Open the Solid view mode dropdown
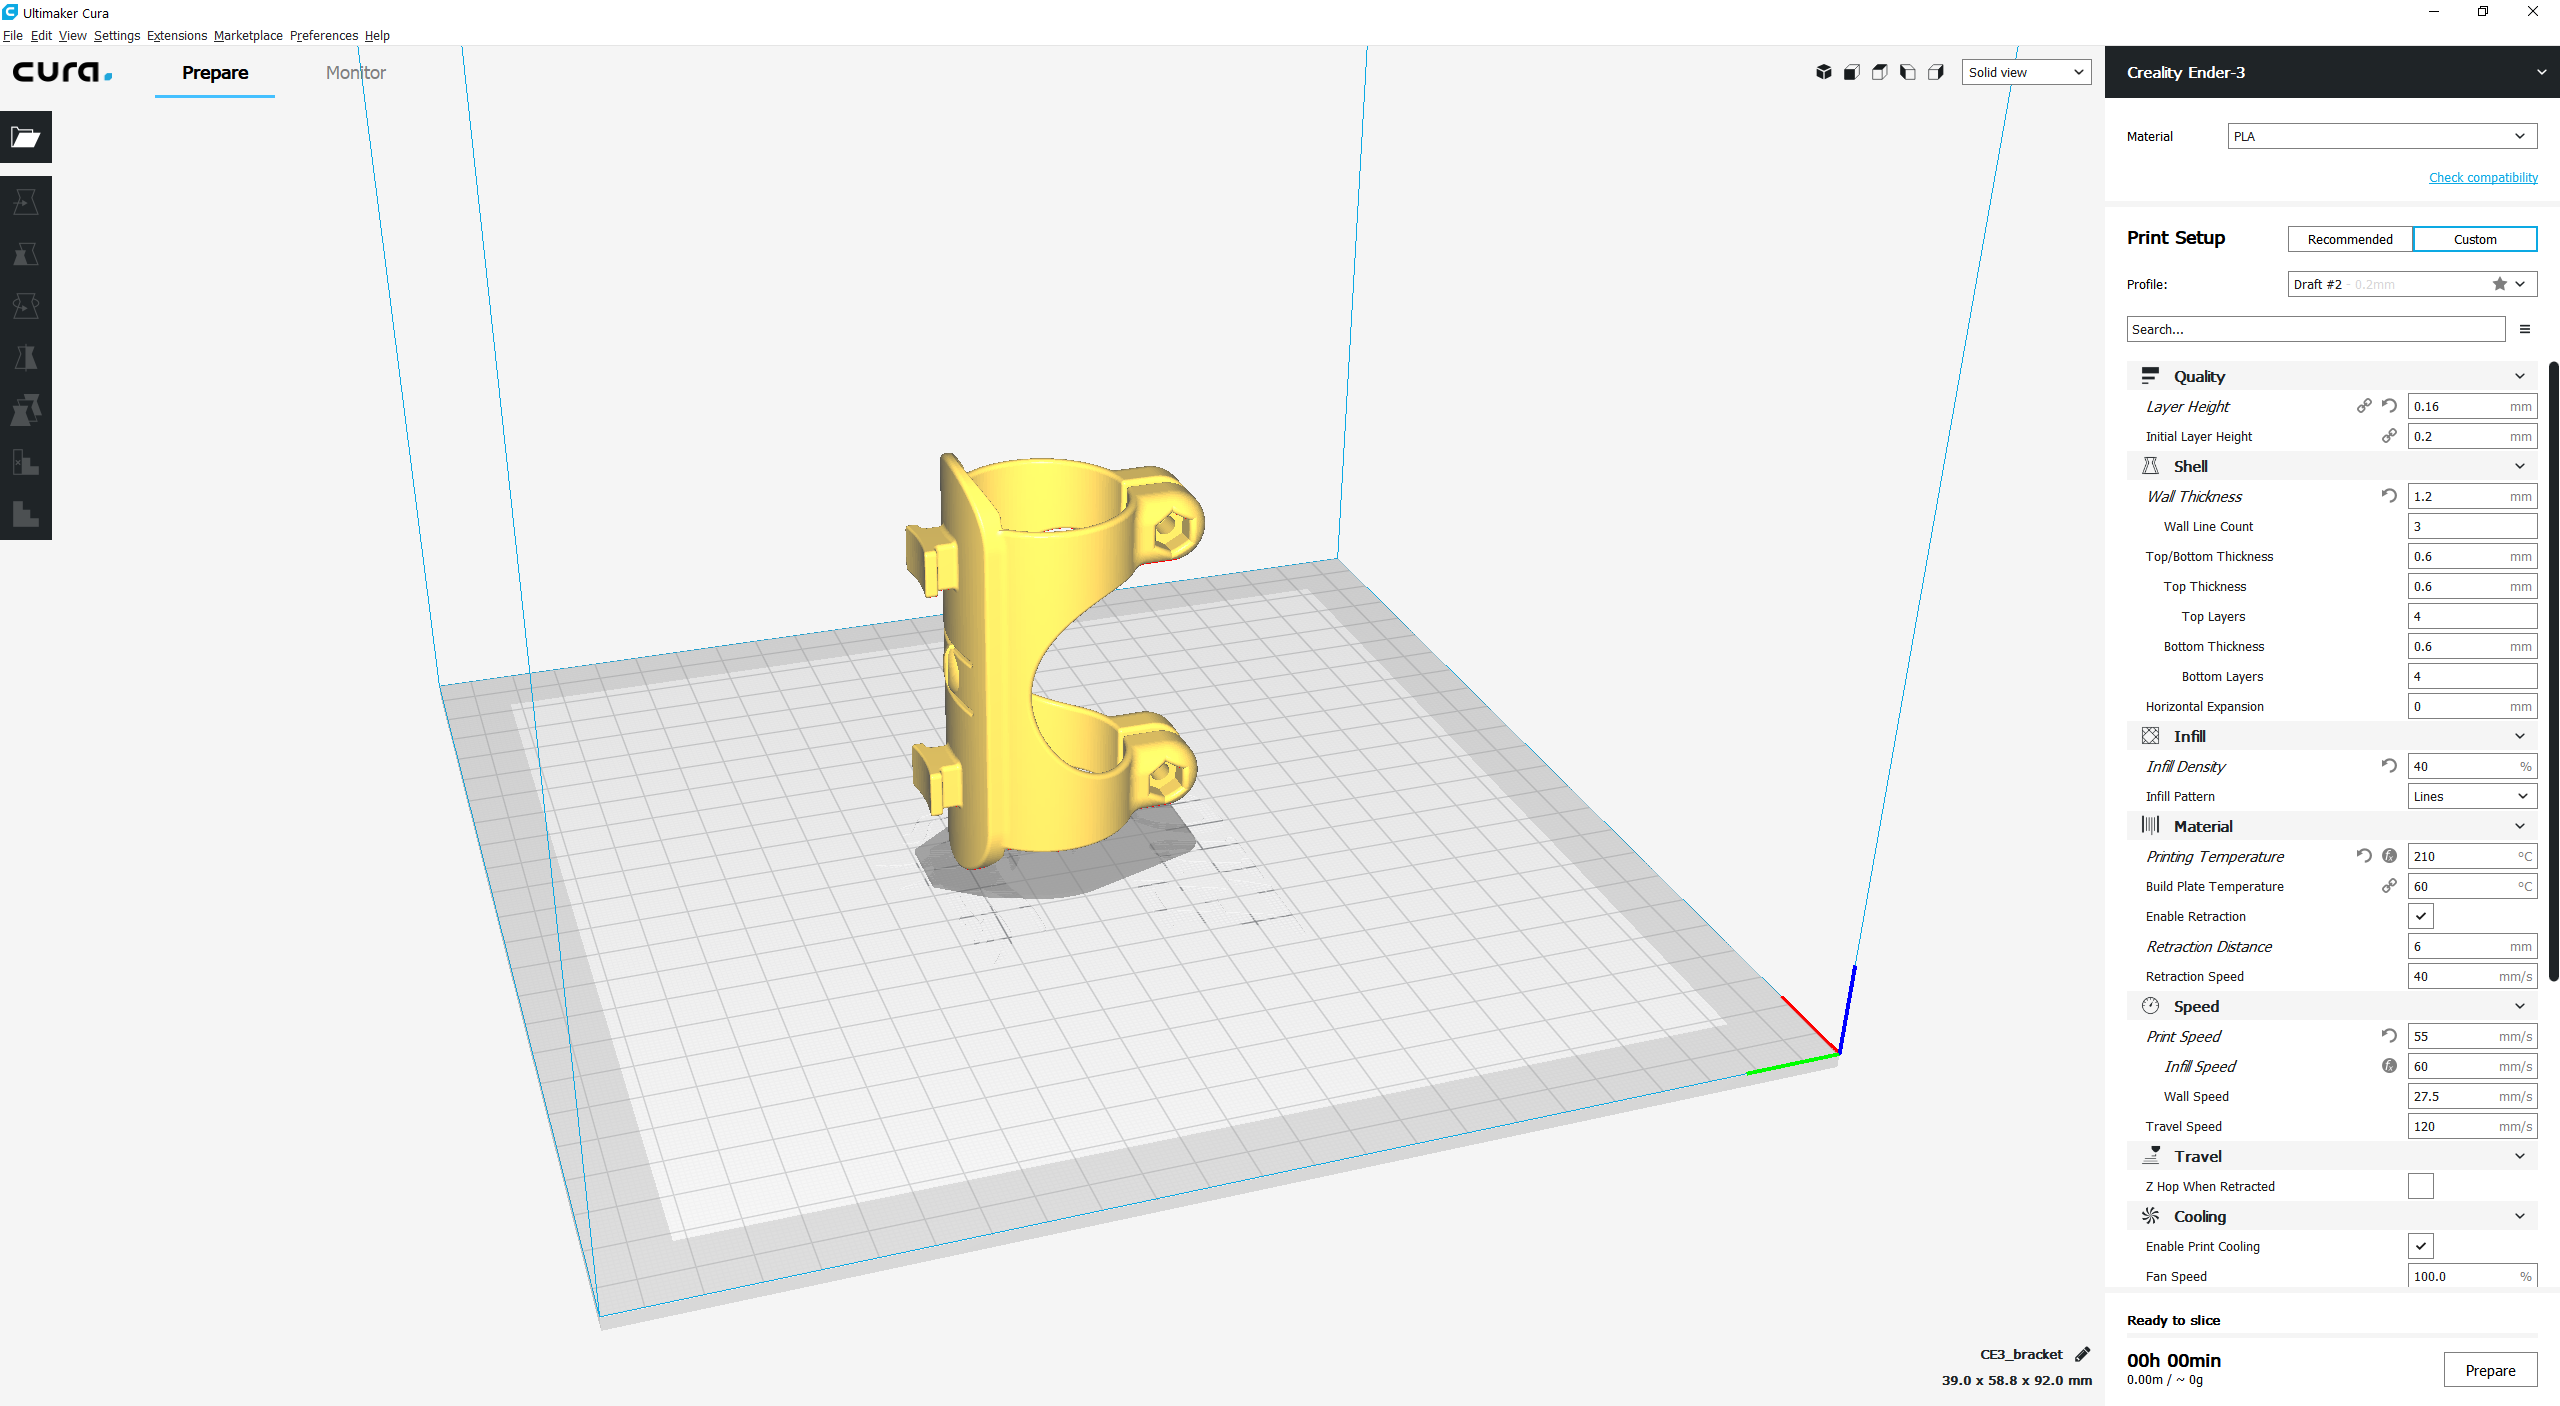The image size is (2560, 1406). click(x=2026, y=72)
